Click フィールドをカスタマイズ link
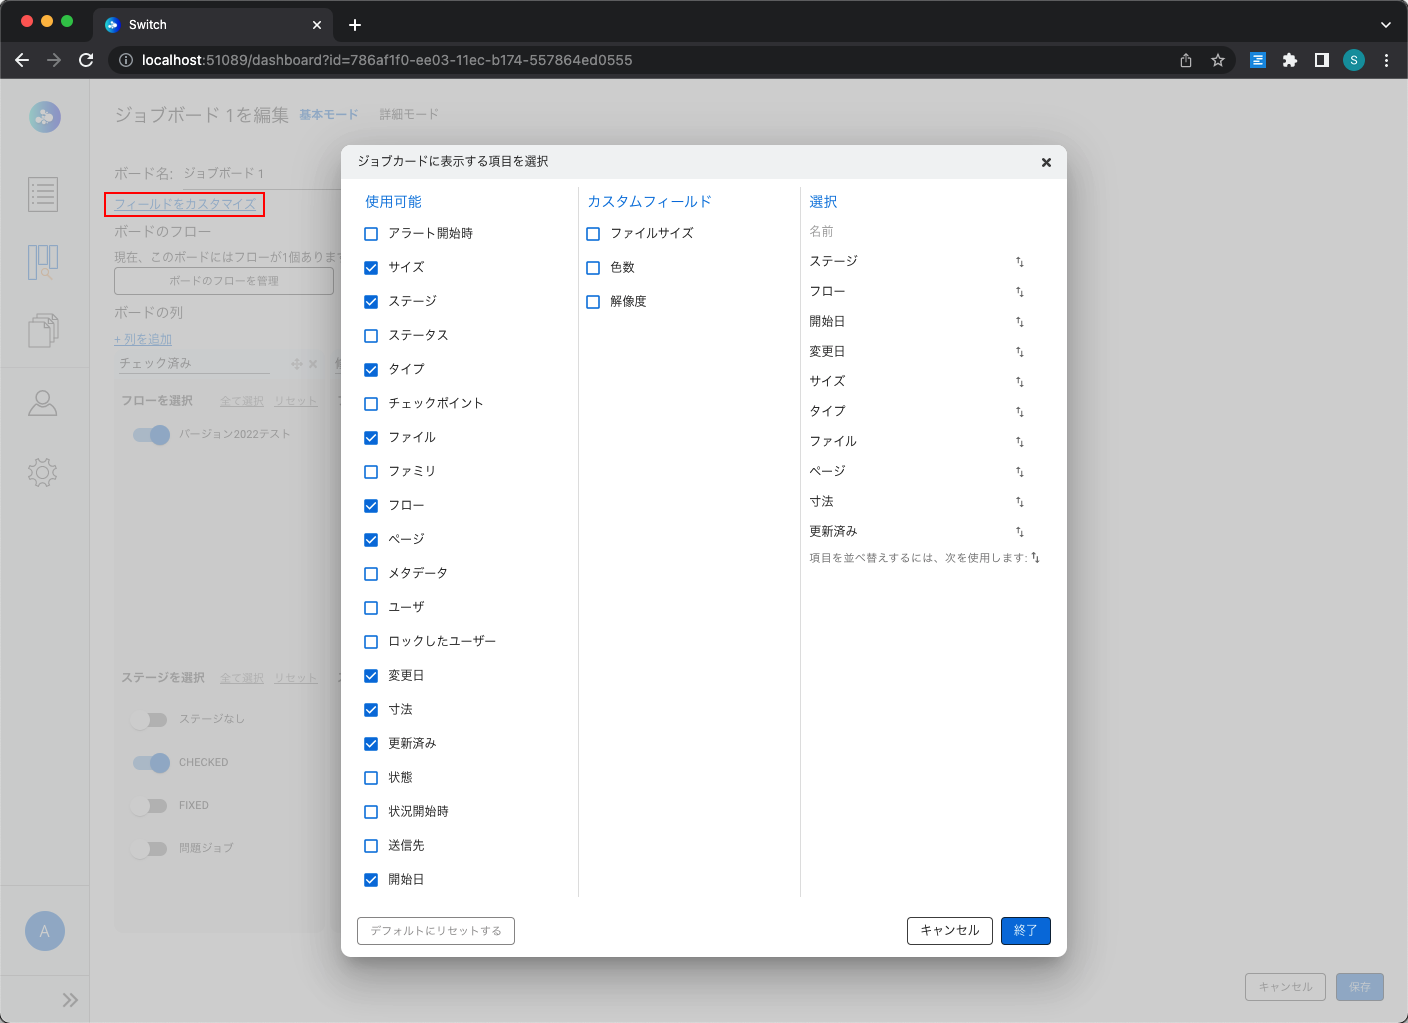 (x=185, y=204)
